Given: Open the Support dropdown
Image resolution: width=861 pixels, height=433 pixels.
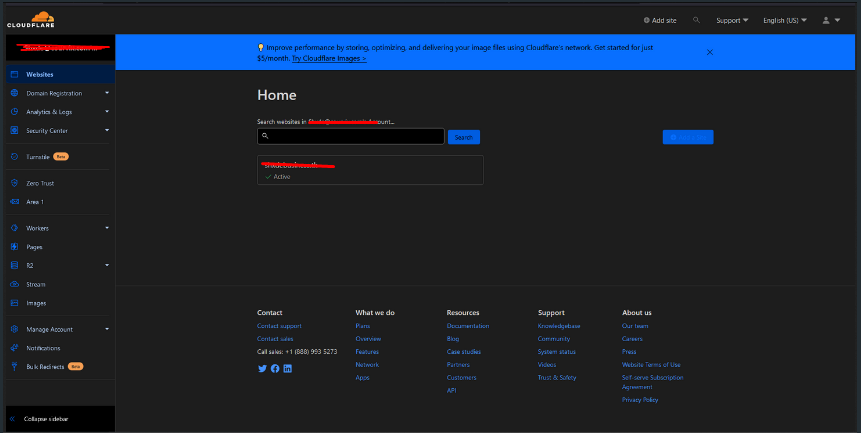Looking at the screenshot, I should tap(732, 20).
